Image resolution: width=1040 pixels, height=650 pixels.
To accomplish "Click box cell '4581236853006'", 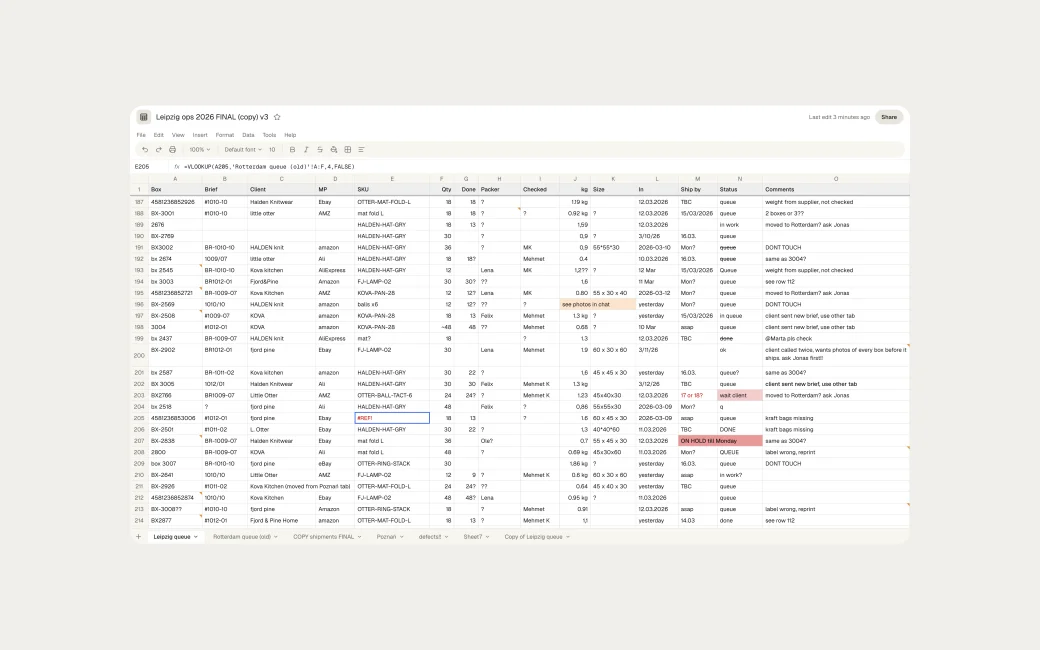I will coord(175,418).
